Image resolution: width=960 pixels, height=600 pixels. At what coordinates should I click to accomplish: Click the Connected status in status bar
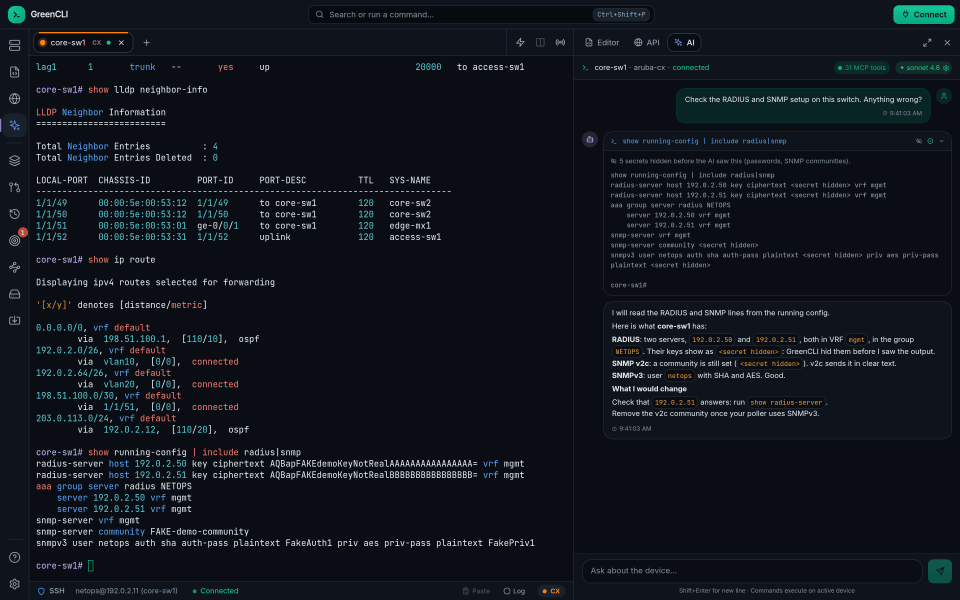[215, 591]
